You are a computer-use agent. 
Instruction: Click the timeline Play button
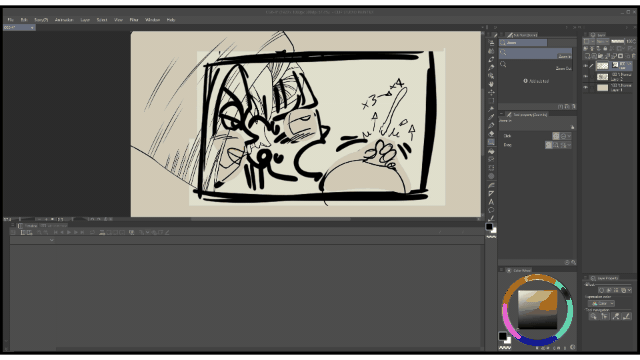click(x=69, y=232)
